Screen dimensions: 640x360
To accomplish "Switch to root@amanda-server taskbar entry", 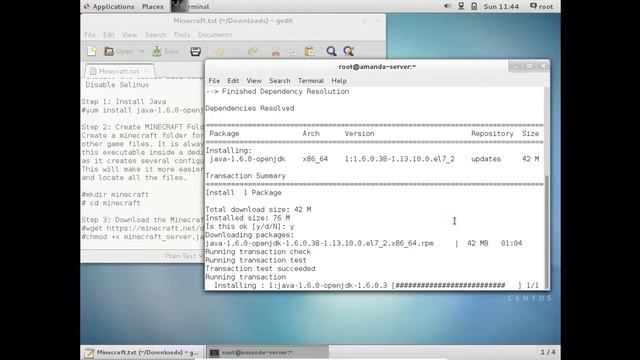I will (267, 352).
